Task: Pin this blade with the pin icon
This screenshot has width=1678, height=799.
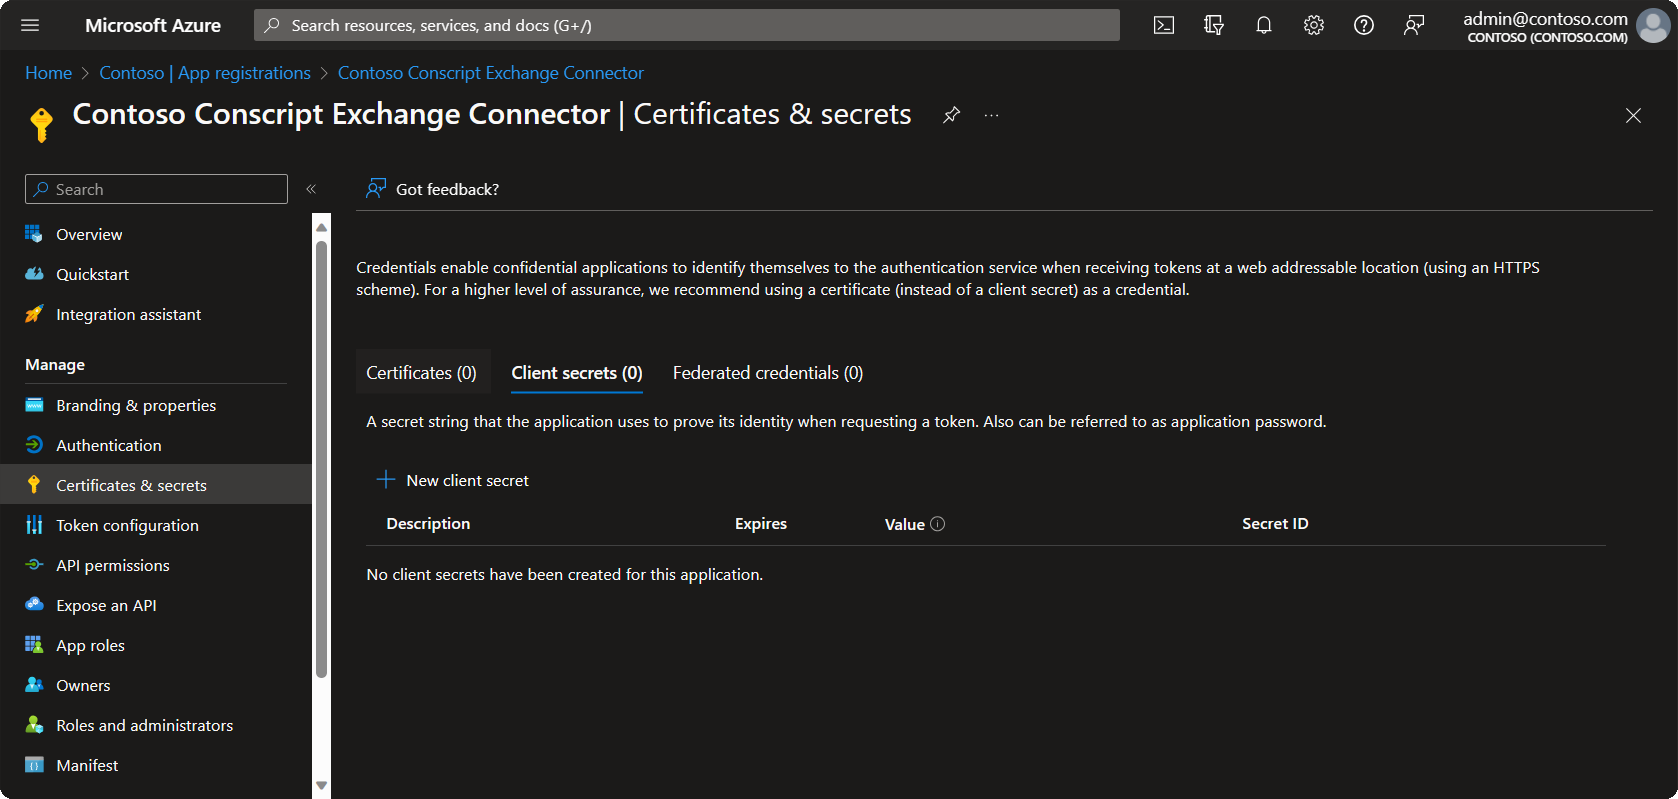Action: pyautogui.click(x=951, y=115)
